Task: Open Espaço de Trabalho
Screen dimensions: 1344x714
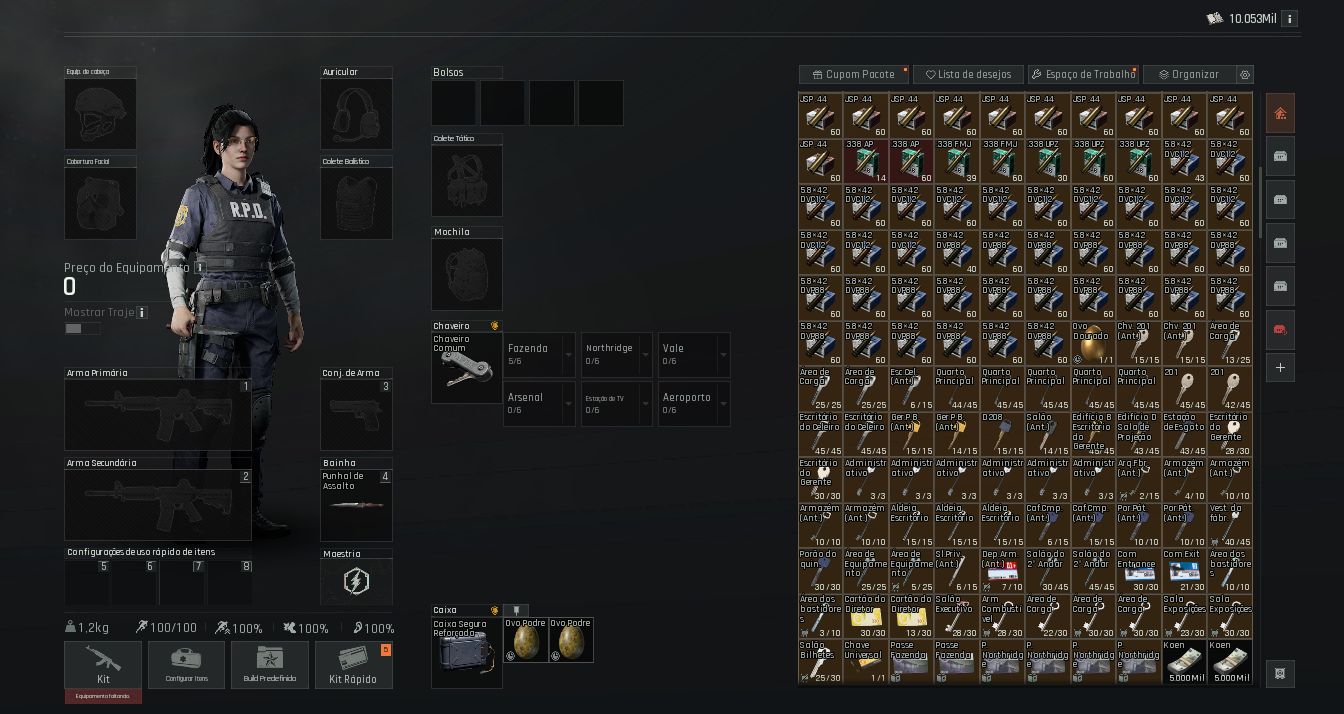Action: coord(1084,75)
